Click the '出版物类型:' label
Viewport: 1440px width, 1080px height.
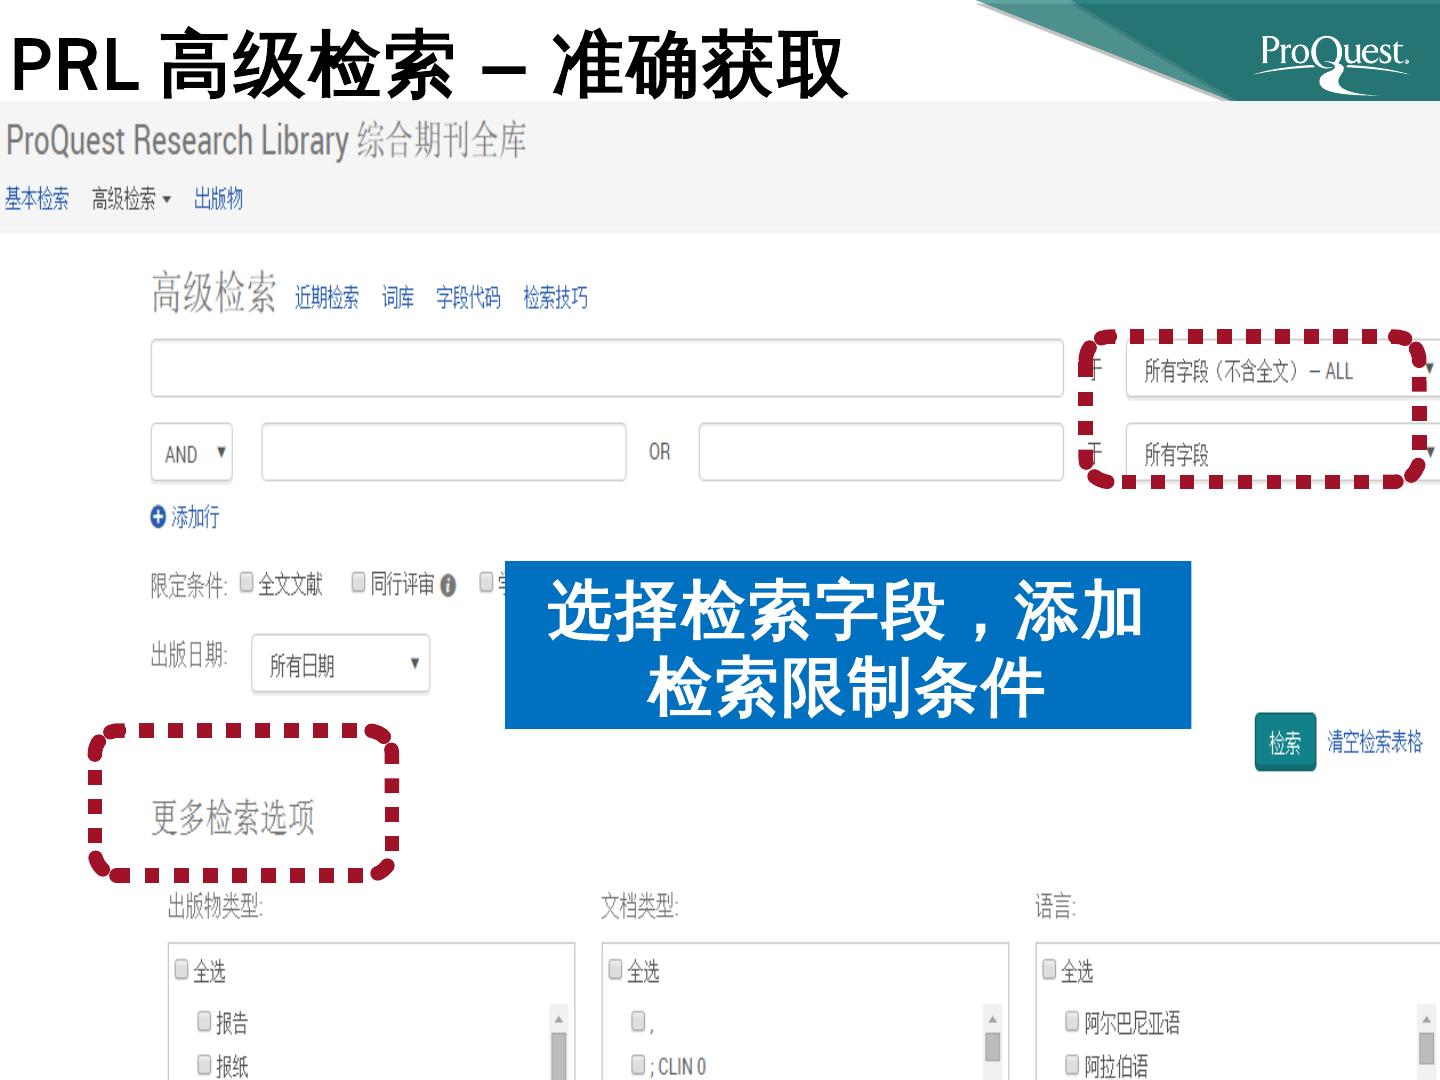[x=215, y=906]
